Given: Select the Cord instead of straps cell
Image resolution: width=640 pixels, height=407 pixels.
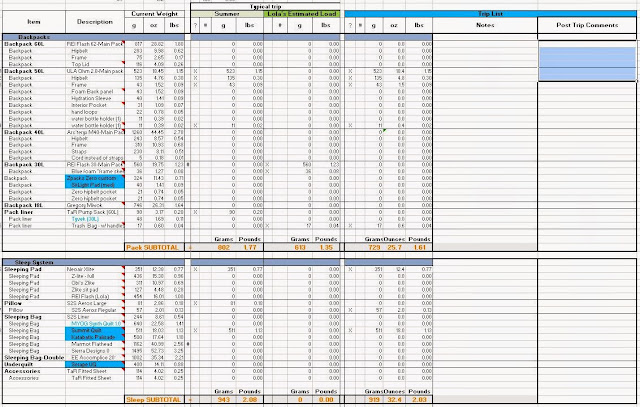Looking at the screenshot, I should click(x=95, y=158).
